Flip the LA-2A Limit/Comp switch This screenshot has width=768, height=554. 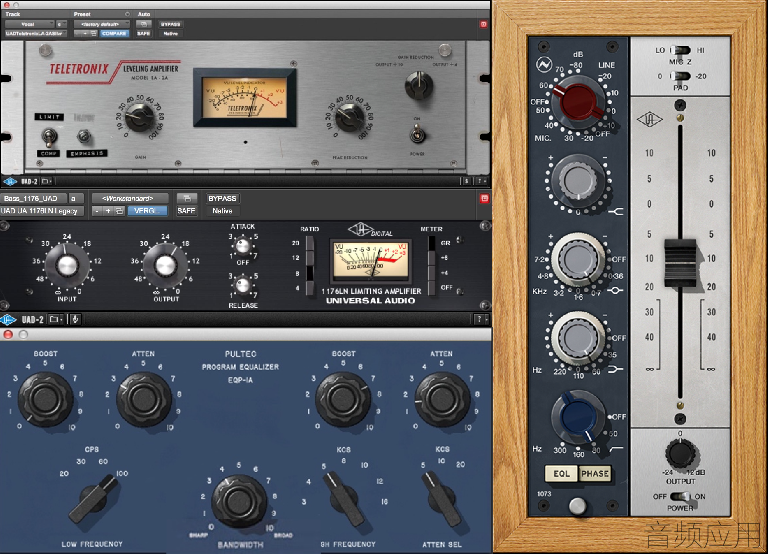tap(49, 136)
